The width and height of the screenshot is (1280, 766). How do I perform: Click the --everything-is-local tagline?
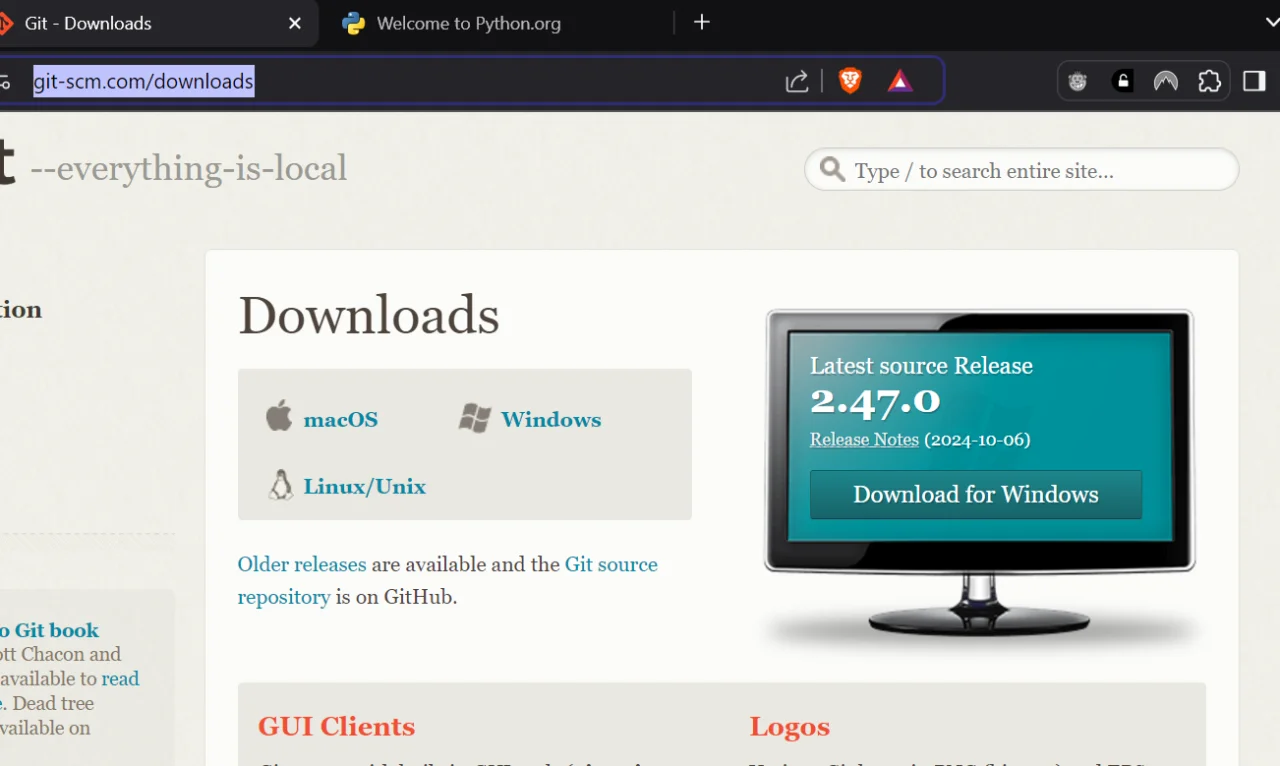(x=189, y=168)
